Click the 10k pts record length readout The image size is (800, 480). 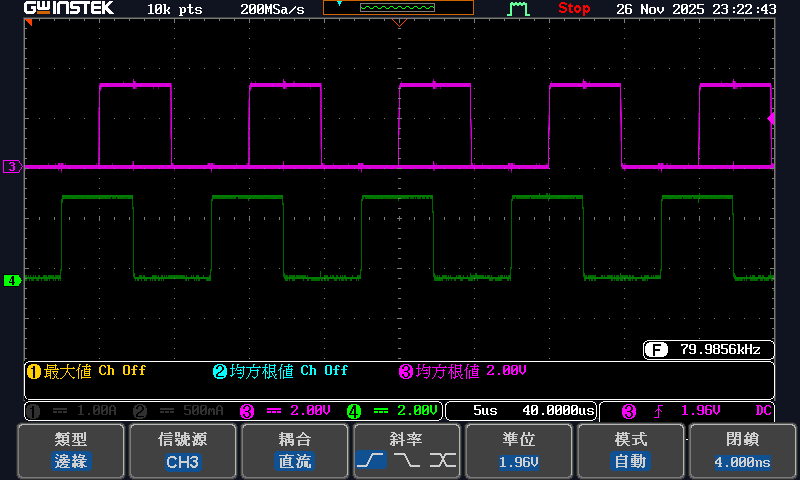click(174, 9)
